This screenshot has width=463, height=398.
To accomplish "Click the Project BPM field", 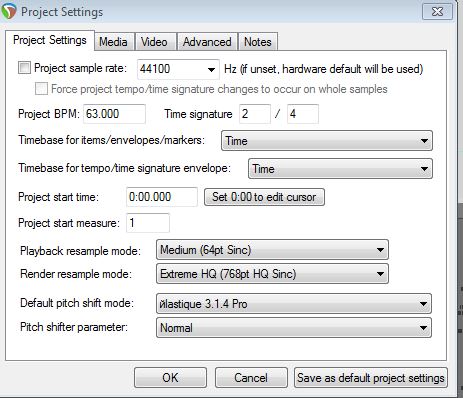I will pos(114,114).
